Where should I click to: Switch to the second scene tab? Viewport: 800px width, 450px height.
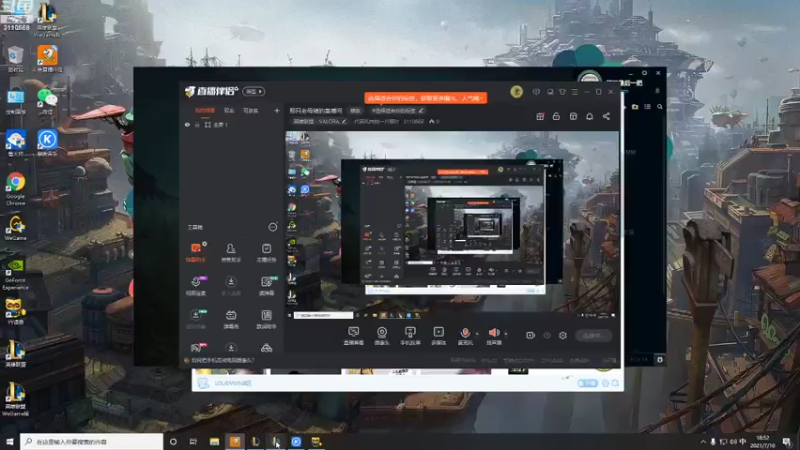pos(229,110)
